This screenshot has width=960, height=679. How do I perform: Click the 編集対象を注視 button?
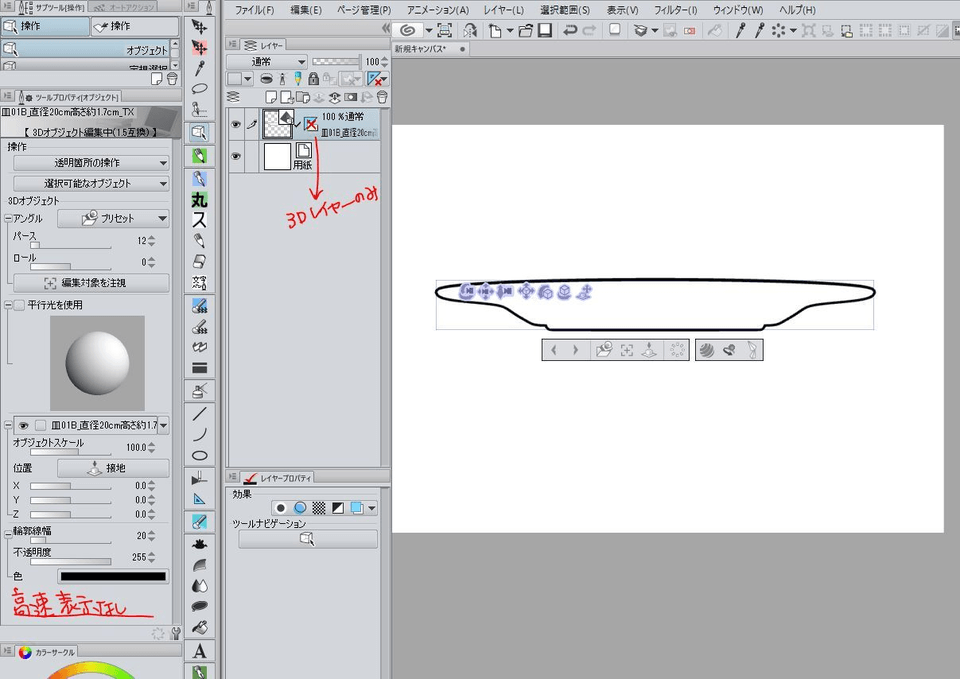(x=91, y=283)
